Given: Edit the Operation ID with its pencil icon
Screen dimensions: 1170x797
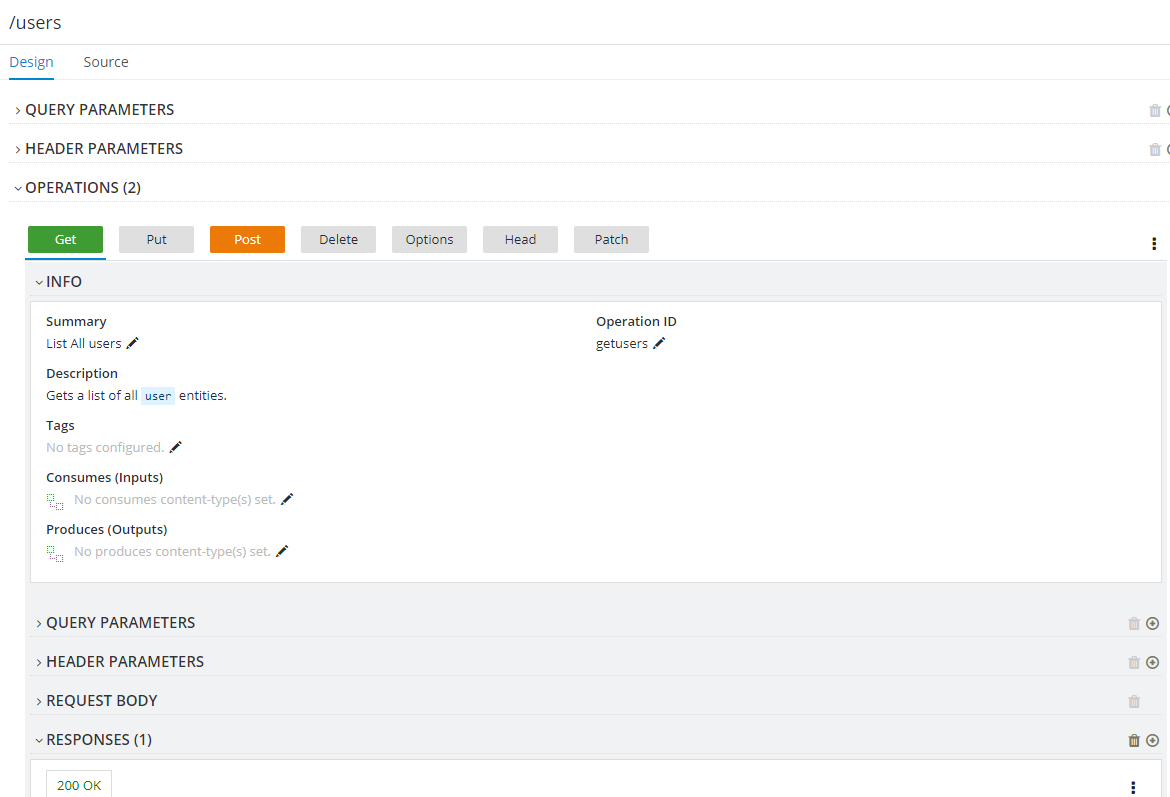Looking at the screenshot, I should [659, 343].
